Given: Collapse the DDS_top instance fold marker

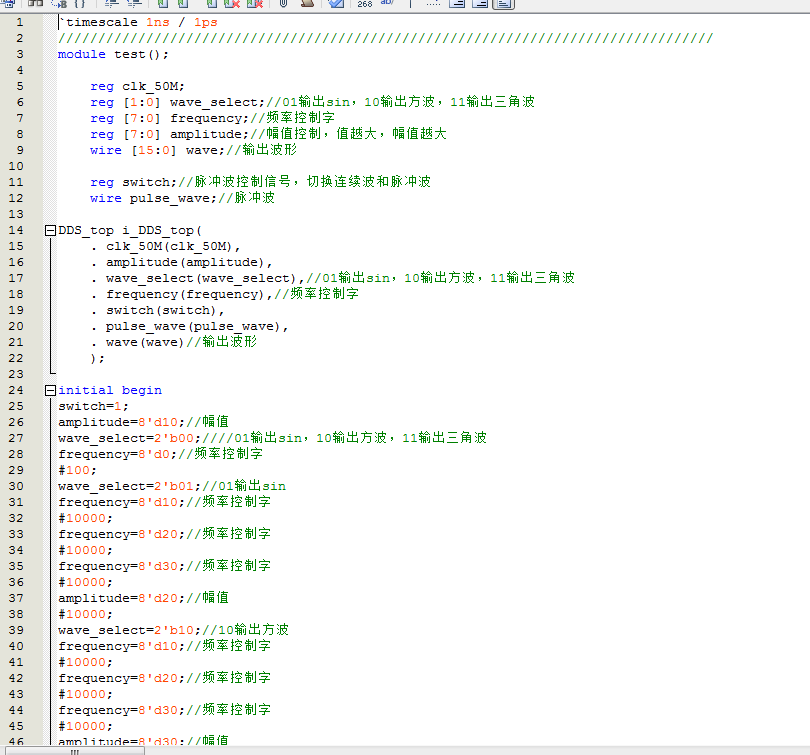Looking at the screenshot, I should coord(50,230).
